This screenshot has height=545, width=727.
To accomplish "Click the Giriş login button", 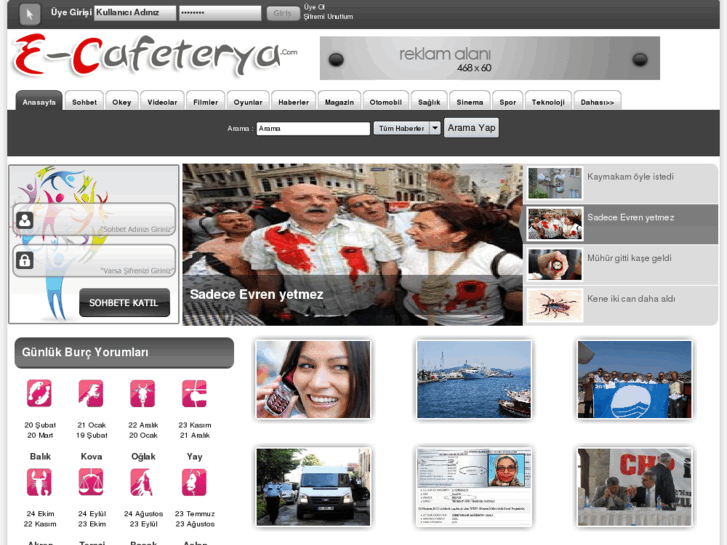I will click(282, 13).
